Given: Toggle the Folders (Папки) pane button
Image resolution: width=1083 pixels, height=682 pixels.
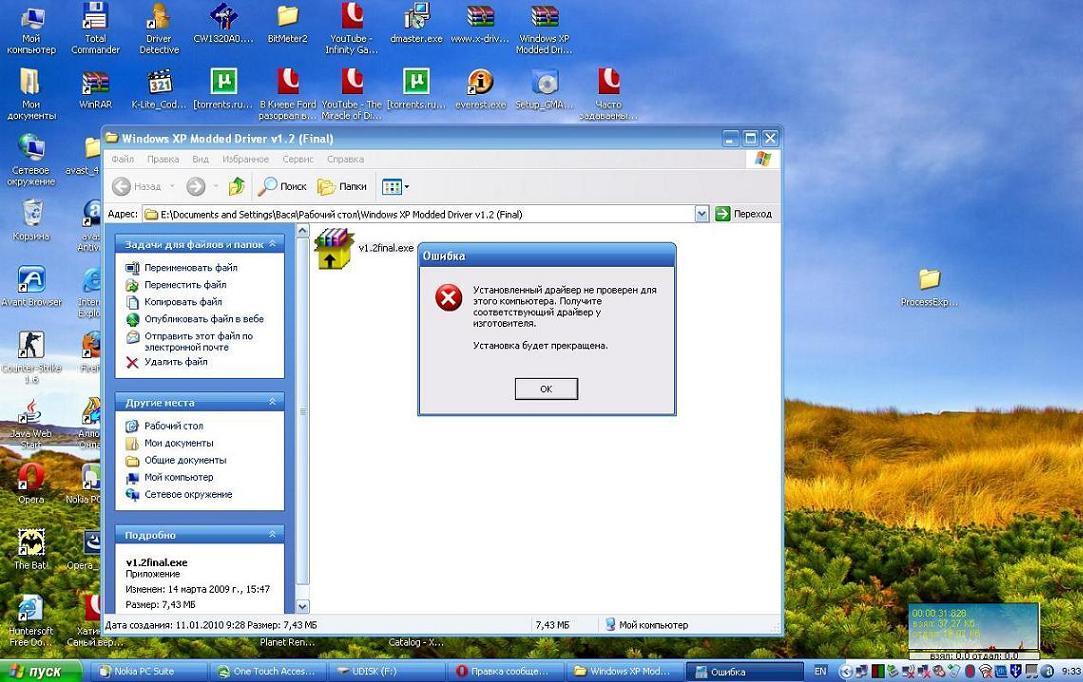Looking at the screenshot, I should point(342,186).
